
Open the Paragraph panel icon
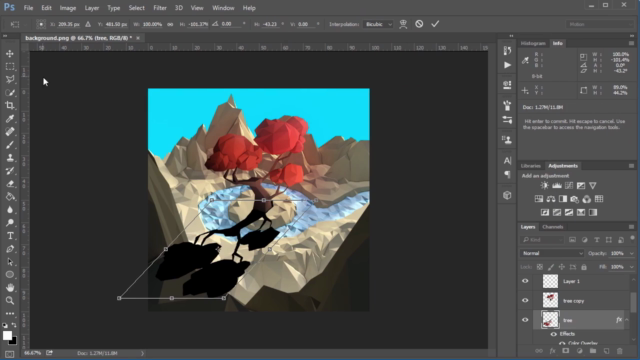tap(507, 175)
